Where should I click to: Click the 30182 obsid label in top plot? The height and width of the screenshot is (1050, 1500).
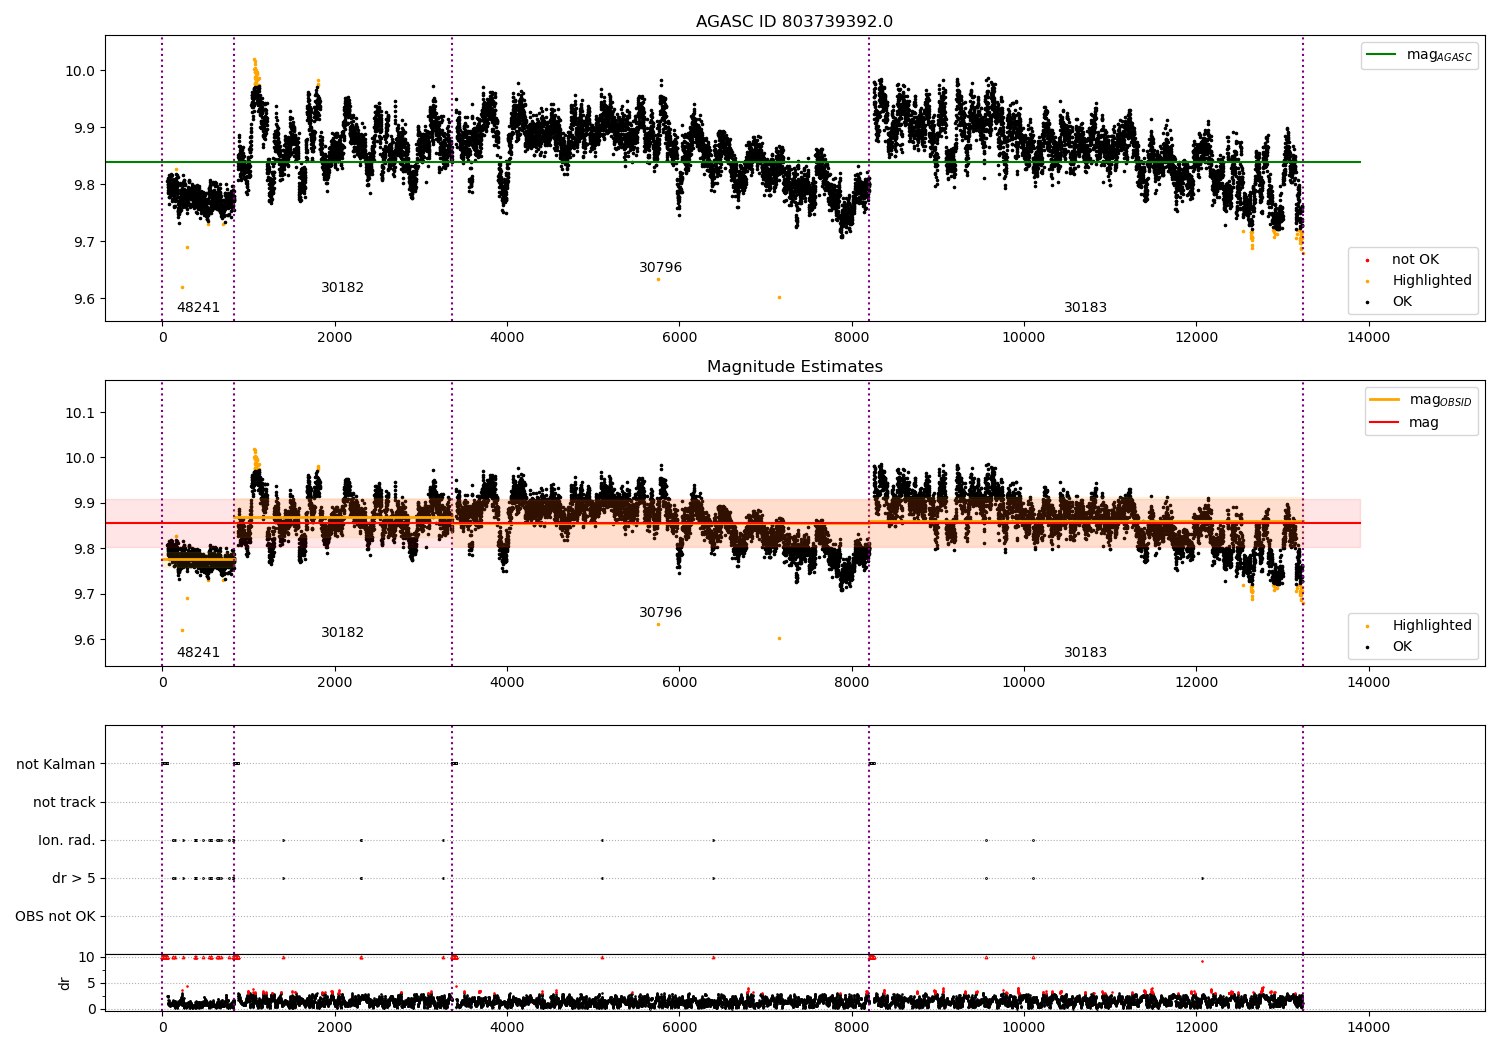[x=342, y=288]
